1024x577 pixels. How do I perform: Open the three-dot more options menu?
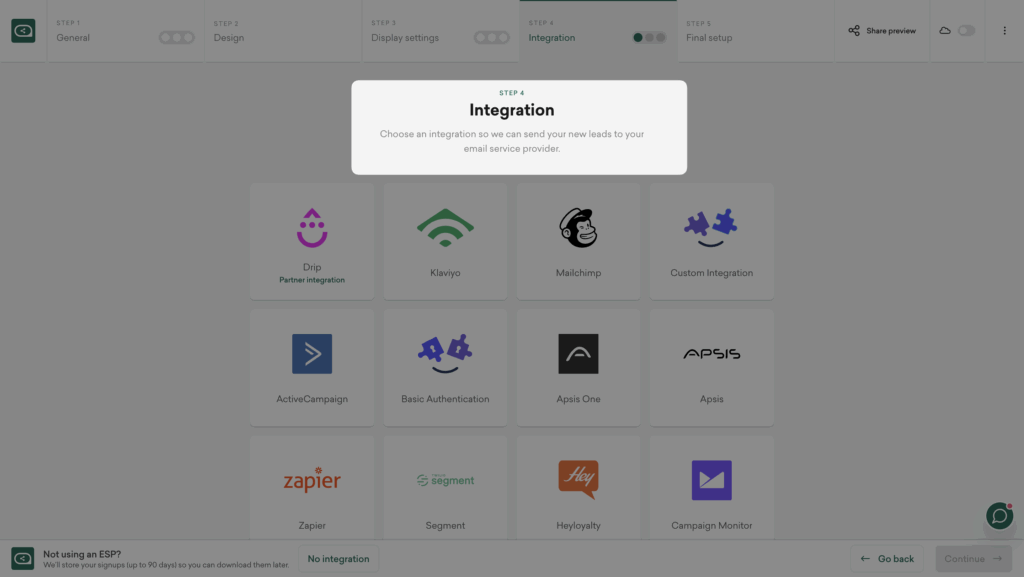tap(1004, 31)
